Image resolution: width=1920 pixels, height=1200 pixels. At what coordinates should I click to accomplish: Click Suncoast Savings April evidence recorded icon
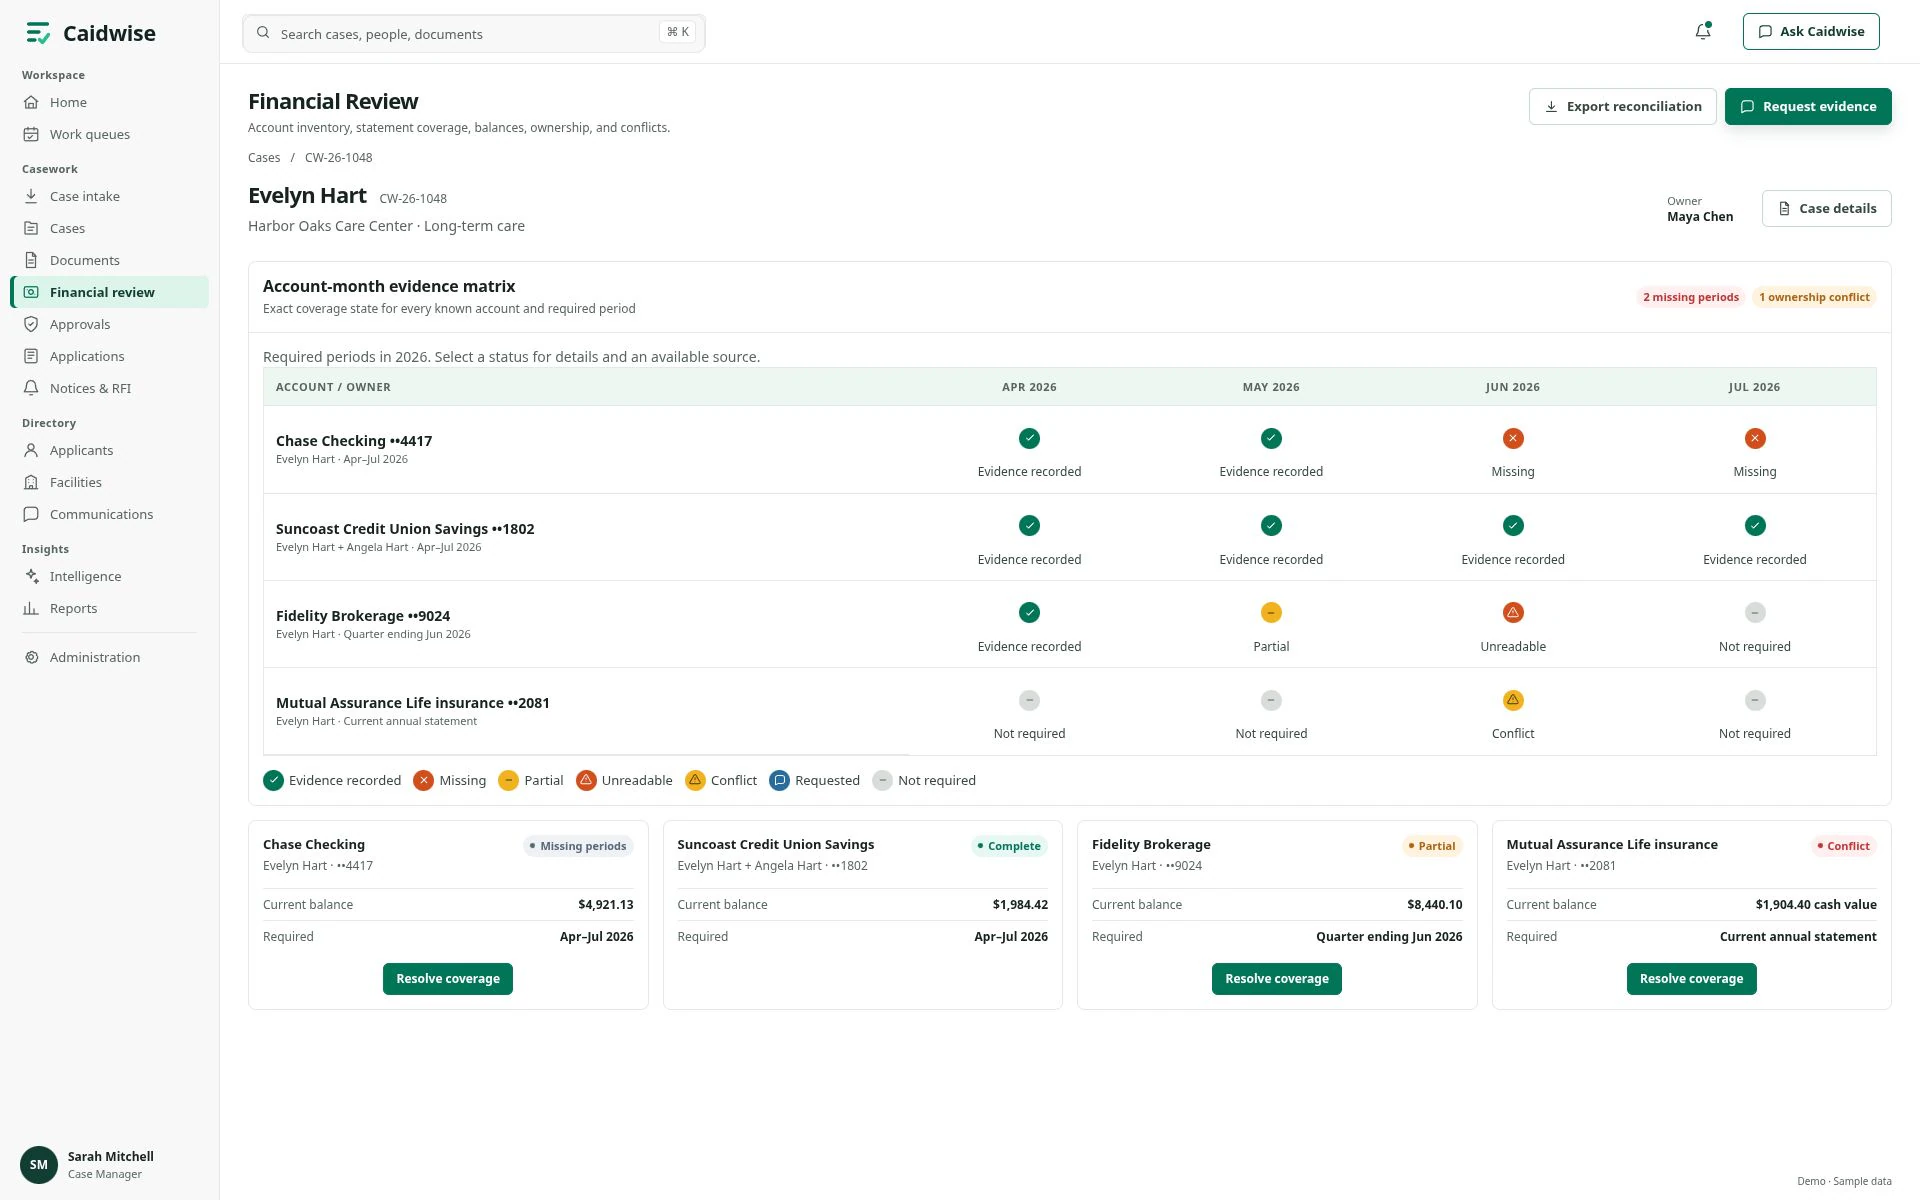tap(1029, 525)
